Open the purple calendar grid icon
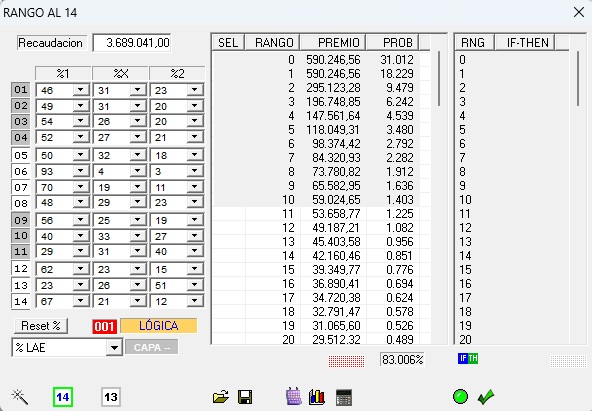The height and width of the screenshot is (411, 592). (293, 397)
